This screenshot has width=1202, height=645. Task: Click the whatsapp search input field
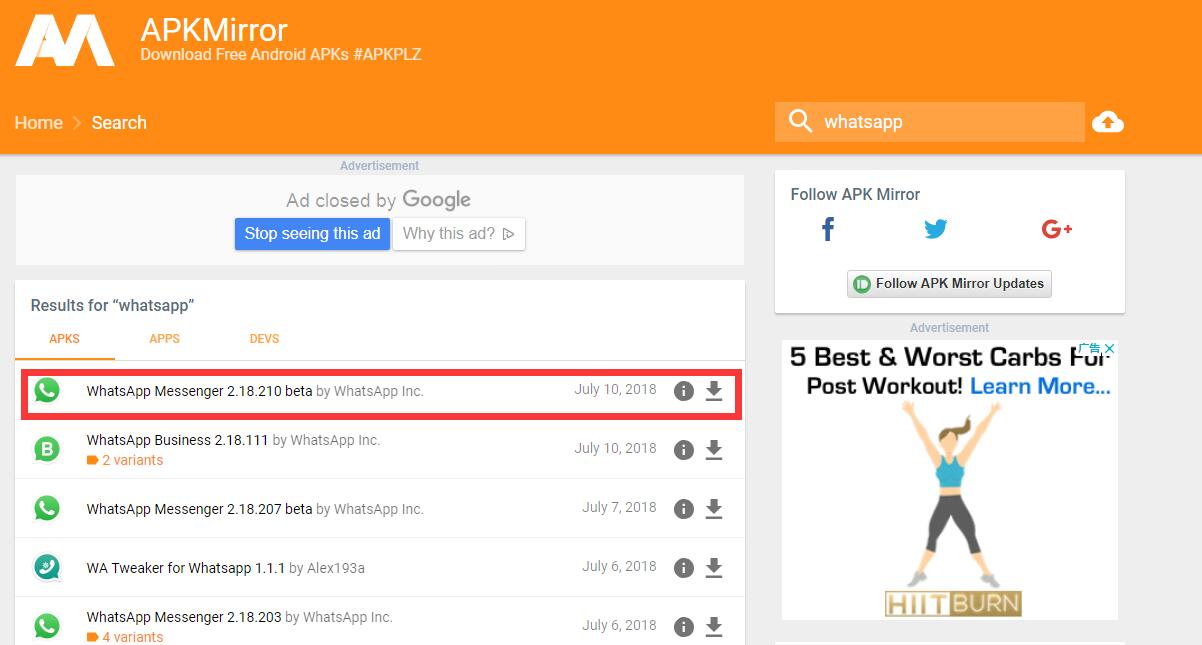929,122
